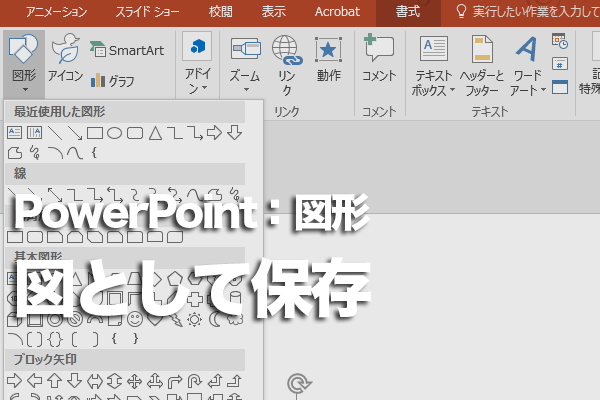Select elbow connector in recently used shapes
600x400 pixels.
click(175, 133)
